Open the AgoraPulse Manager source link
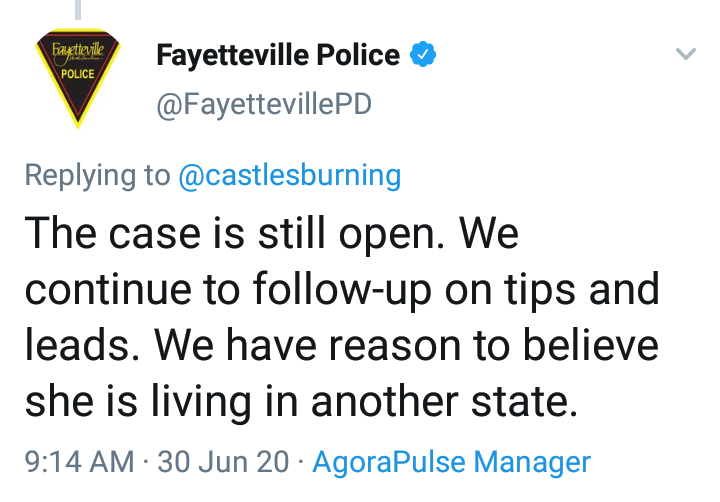The width and height of the screenshot is (720, 502). click(451, 462)
